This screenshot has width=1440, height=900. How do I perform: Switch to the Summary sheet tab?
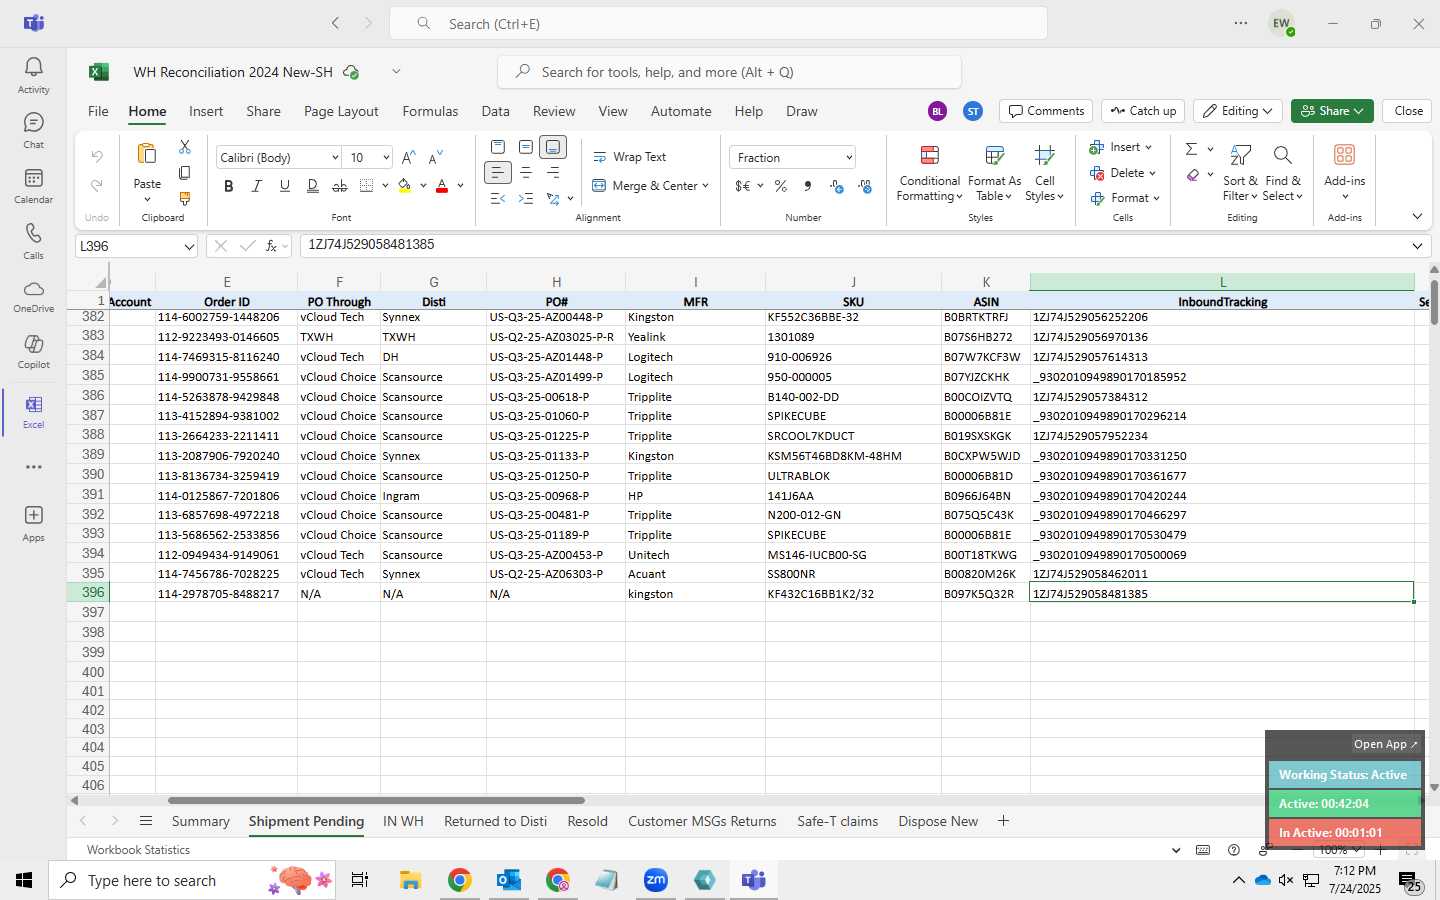(200, 821)
